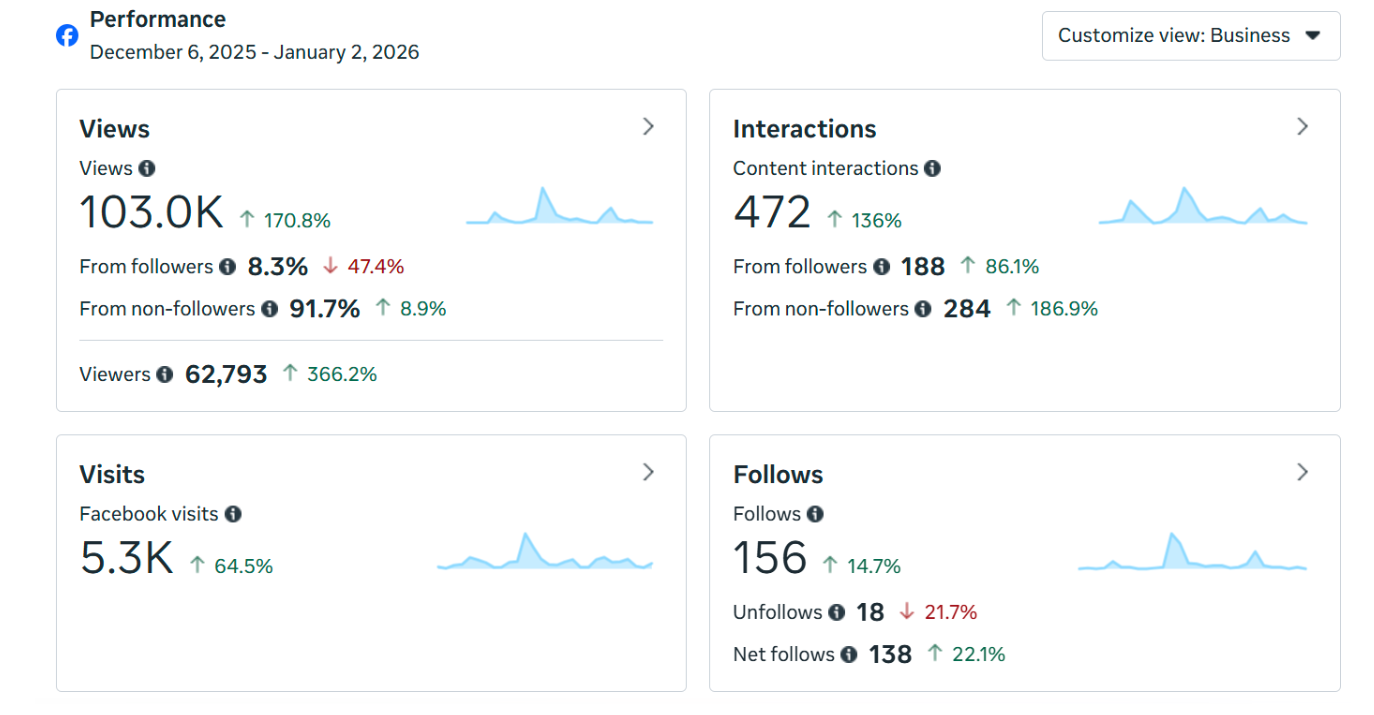Click the Unfollows info icon
The image size is (1374, 715).
(x=837, y=612)
